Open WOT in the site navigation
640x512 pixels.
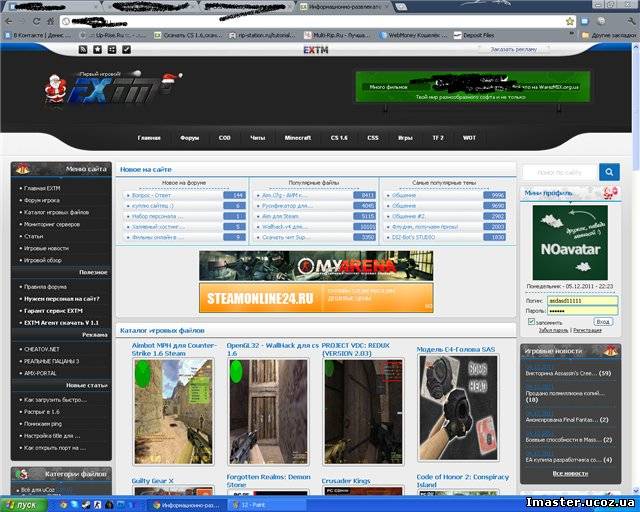[469, 138]
